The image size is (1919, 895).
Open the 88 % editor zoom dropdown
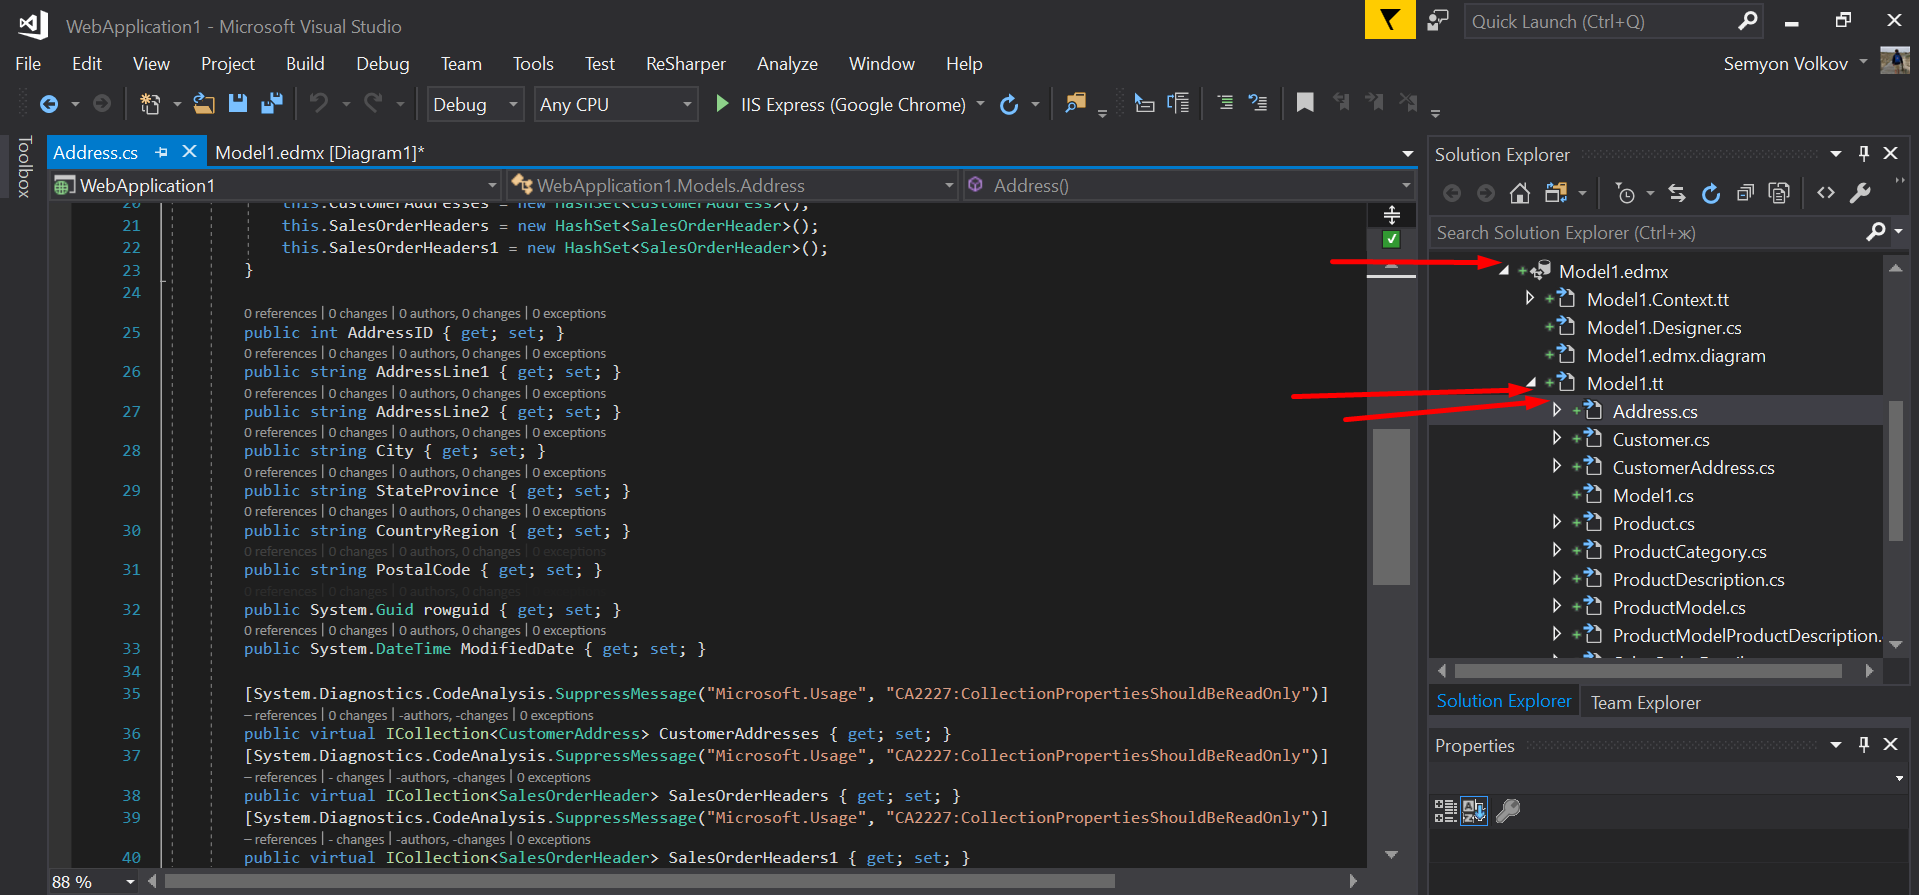(x=94, y=882)
